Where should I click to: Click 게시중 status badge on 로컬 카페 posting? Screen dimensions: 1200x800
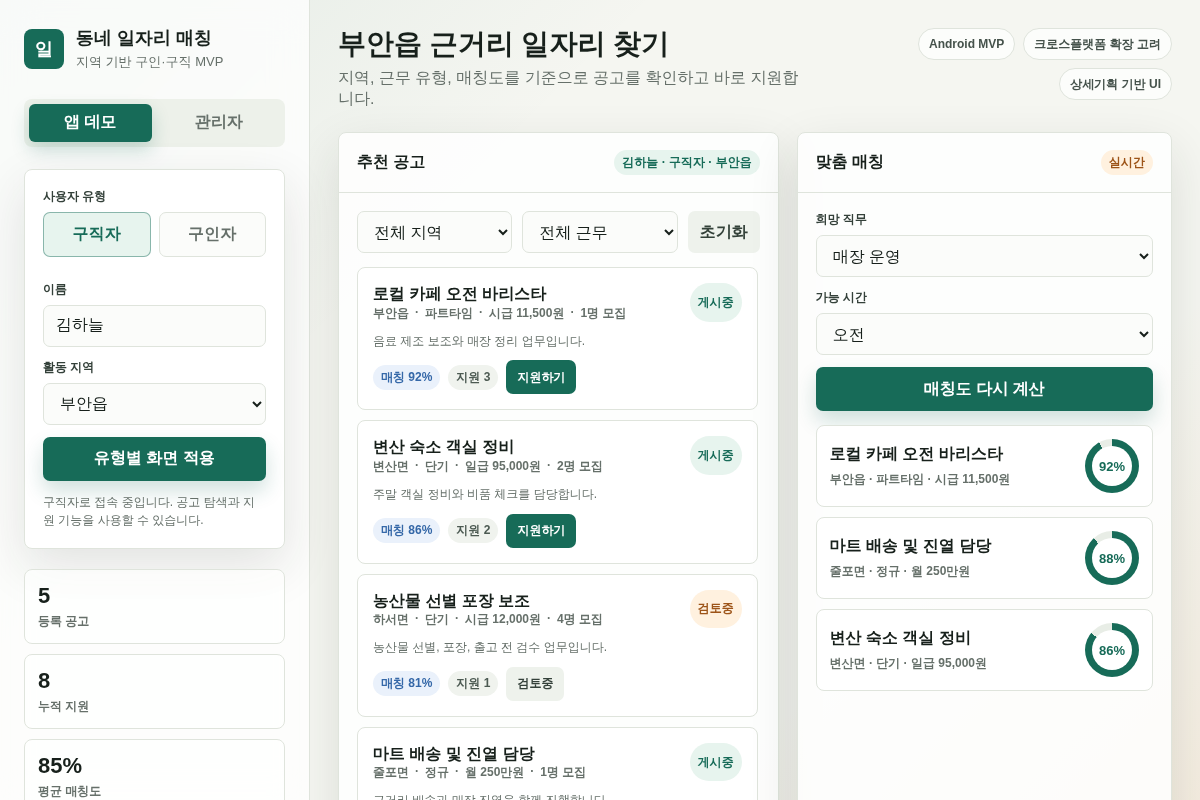[x=716, y=303]
